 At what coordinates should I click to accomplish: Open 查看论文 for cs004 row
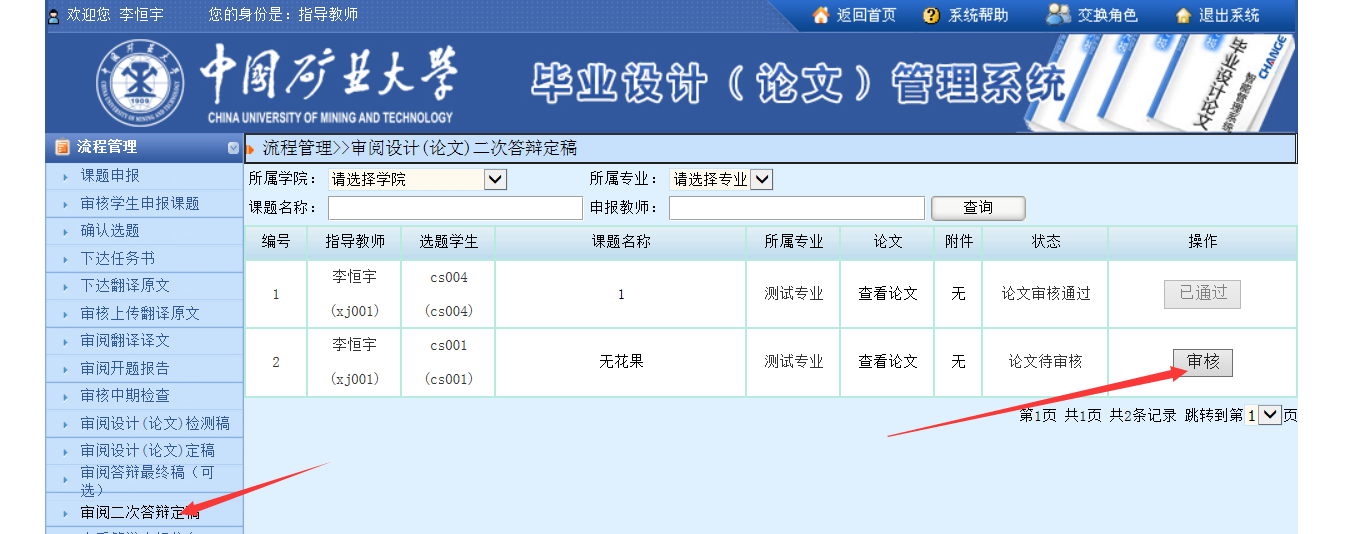point(887,294)
